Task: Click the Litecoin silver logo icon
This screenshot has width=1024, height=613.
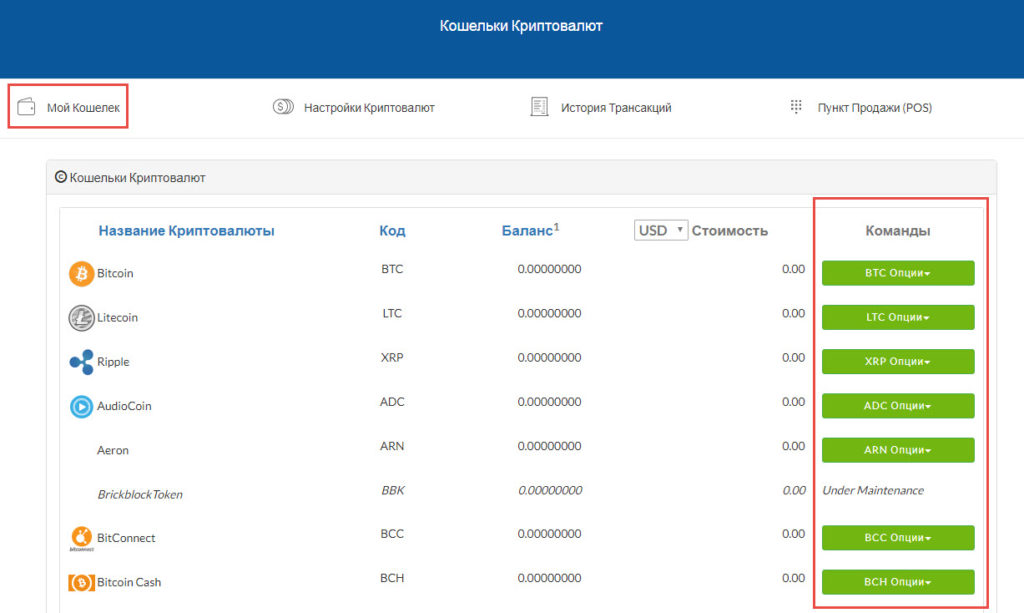Action: 81,318
